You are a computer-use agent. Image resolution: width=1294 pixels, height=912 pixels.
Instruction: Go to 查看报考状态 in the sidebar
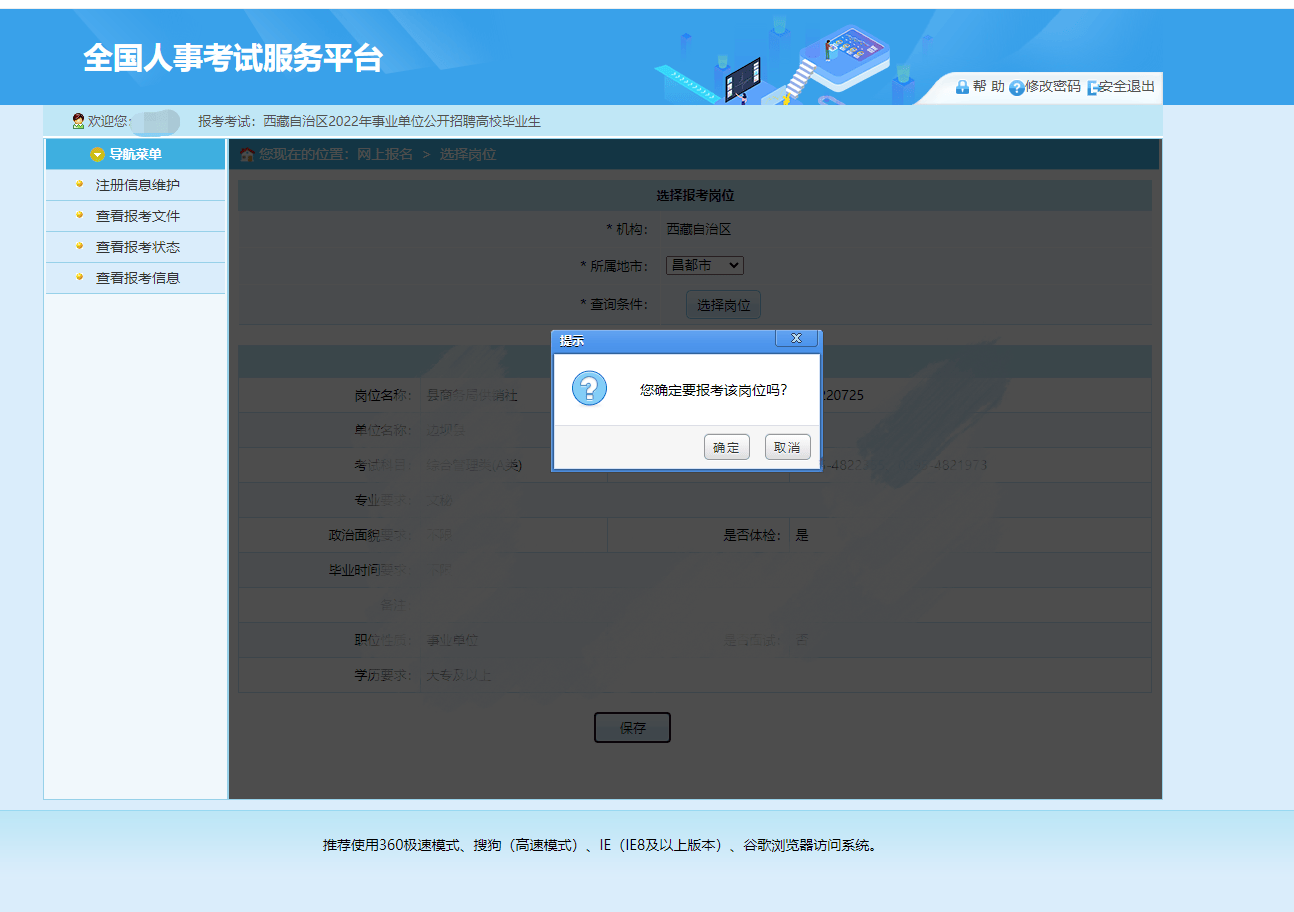138,247
